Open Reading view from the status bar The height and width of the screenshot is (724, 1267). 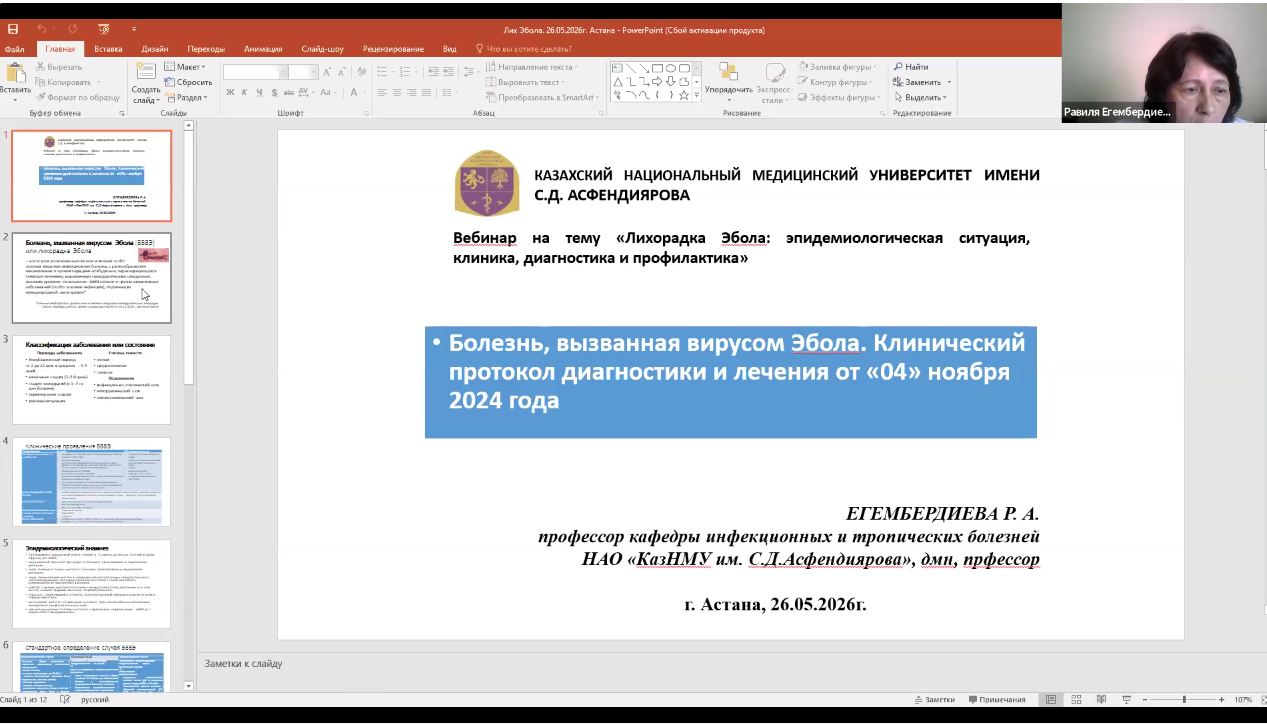click(1100, 699)
